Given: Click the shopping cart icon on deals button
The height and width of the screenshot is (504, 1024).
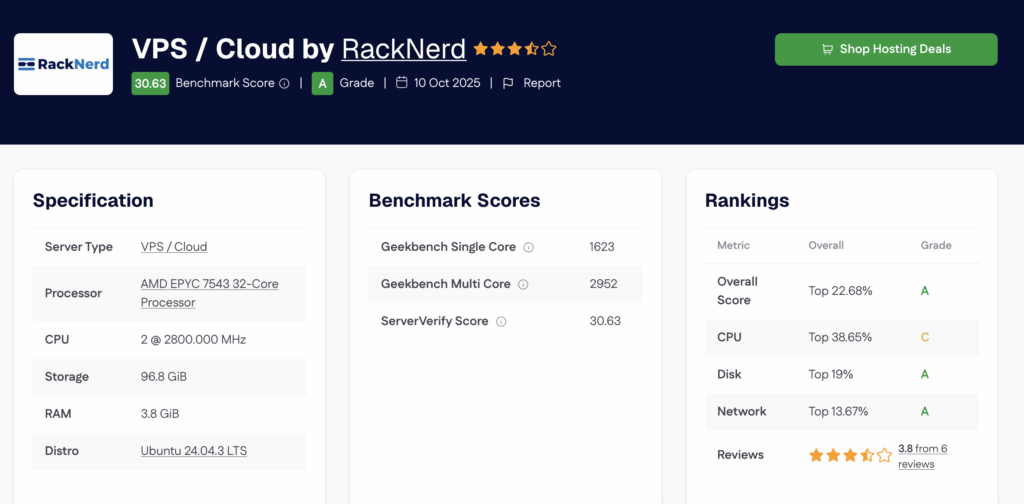Looking at the screenshot, I should pos(827,49).
